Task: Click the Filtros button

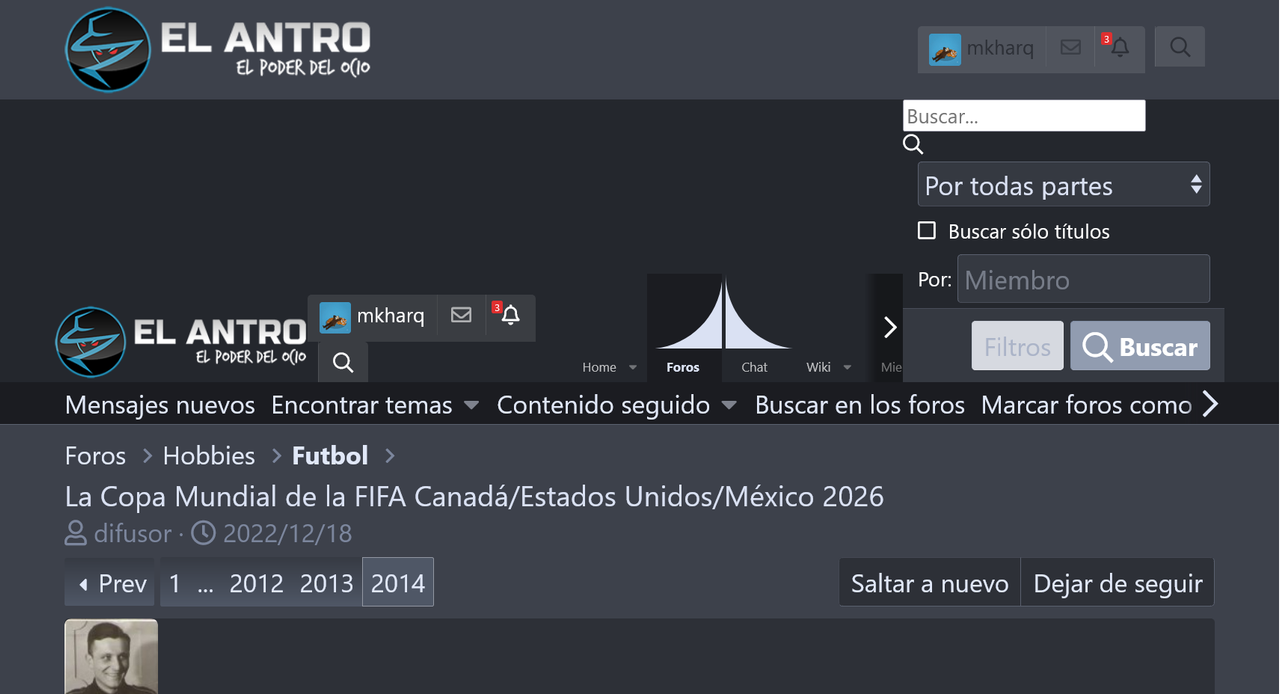Action: point(1017,347)
